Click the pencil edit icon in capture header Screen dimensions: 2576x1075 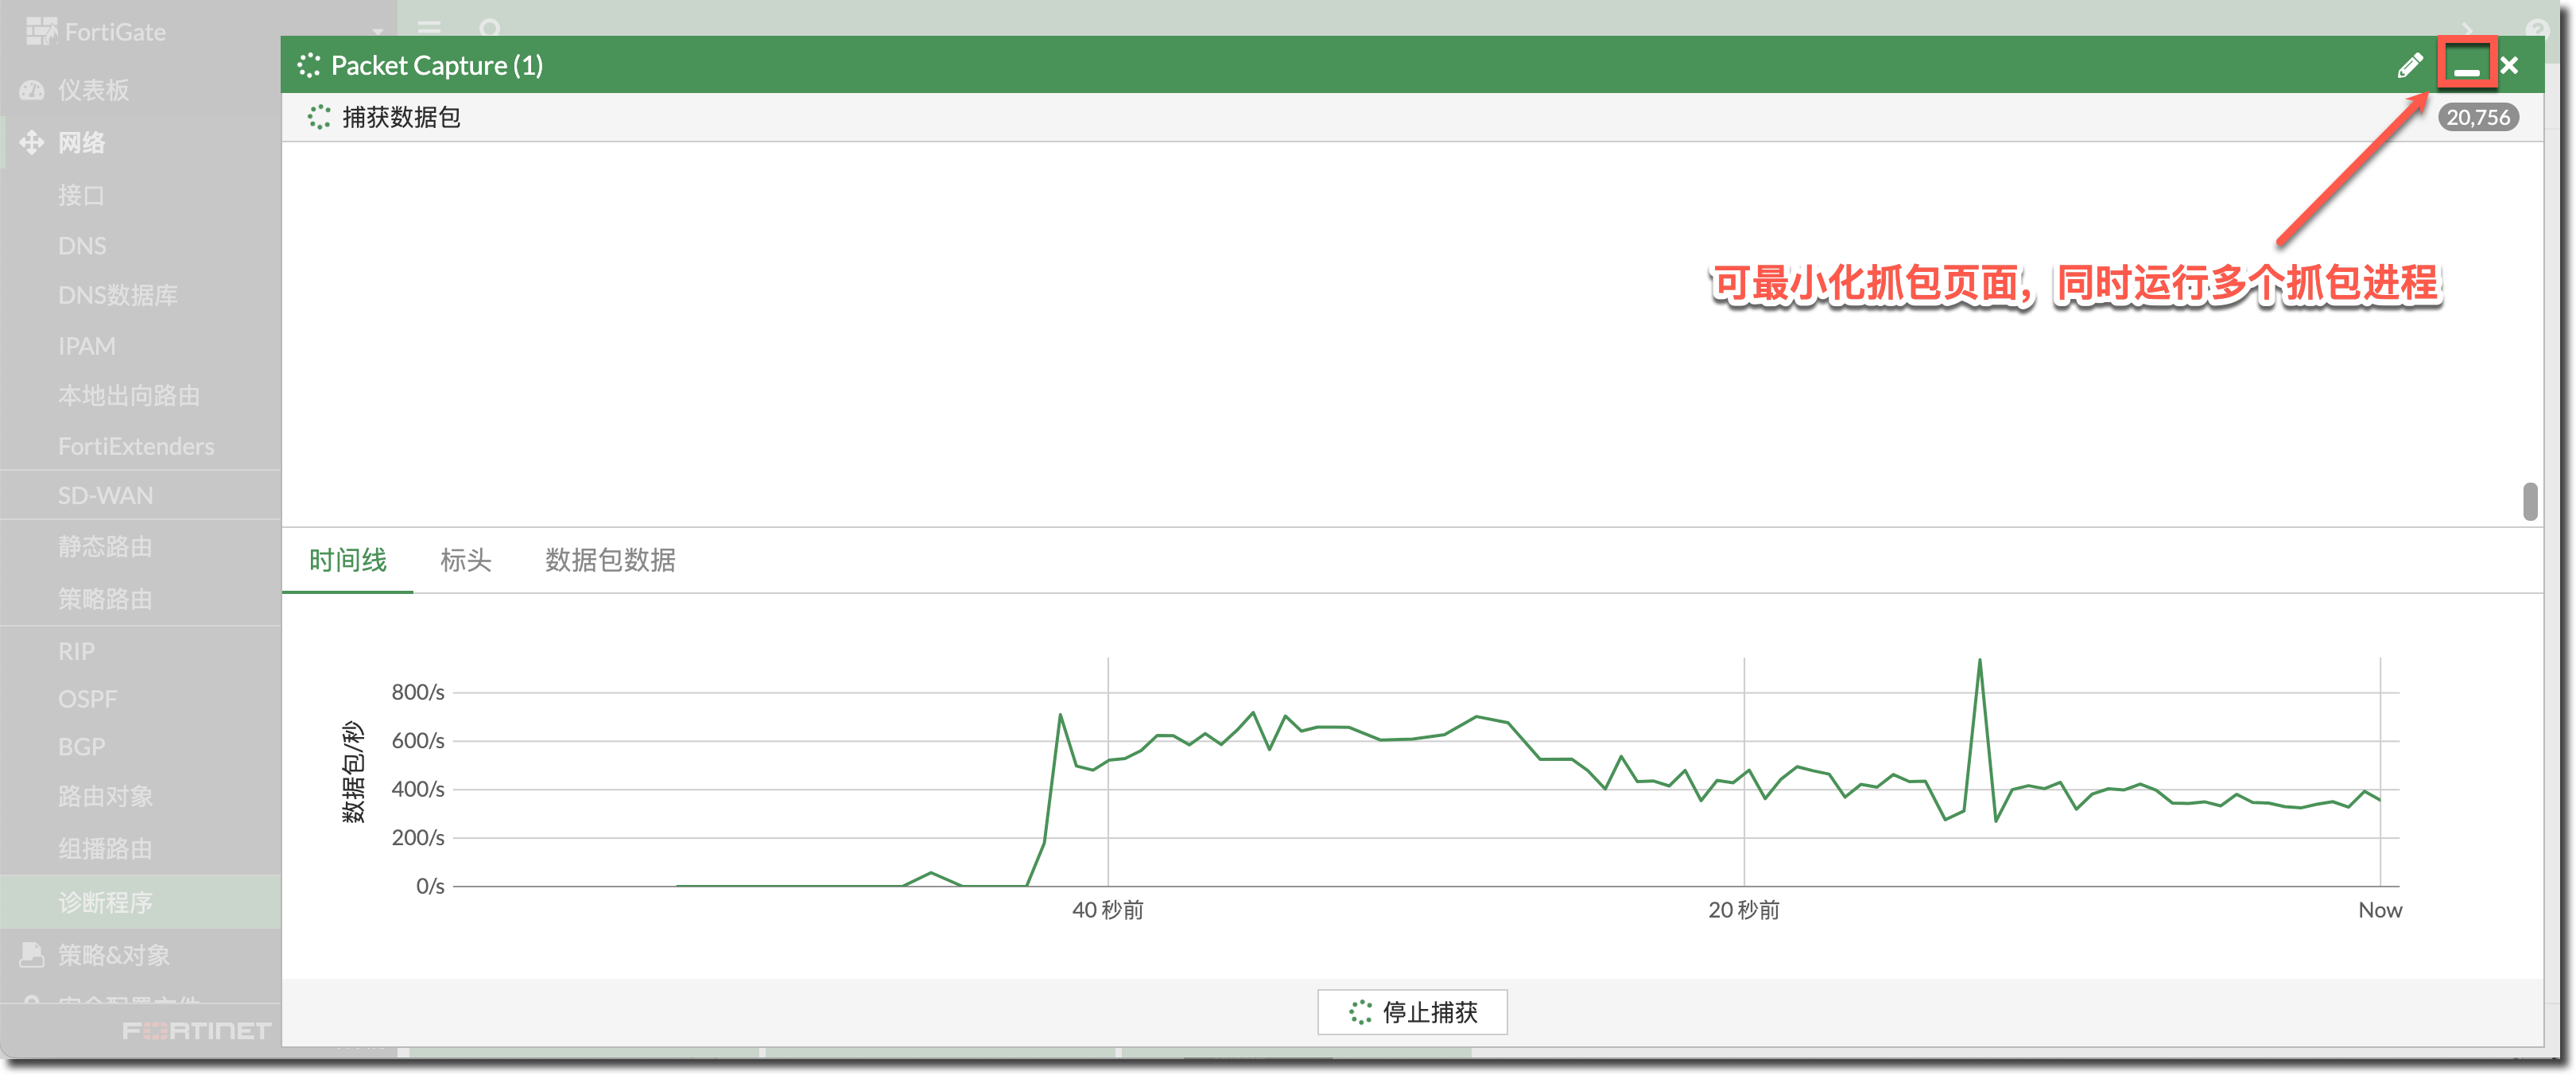pos(2410,66)
